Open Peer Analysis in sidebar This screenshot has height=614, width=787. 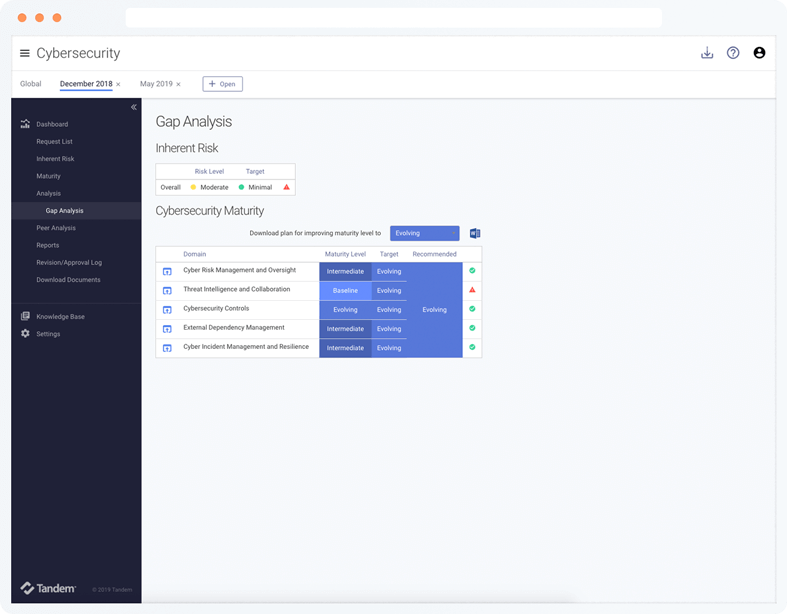(x=56, y=228)
